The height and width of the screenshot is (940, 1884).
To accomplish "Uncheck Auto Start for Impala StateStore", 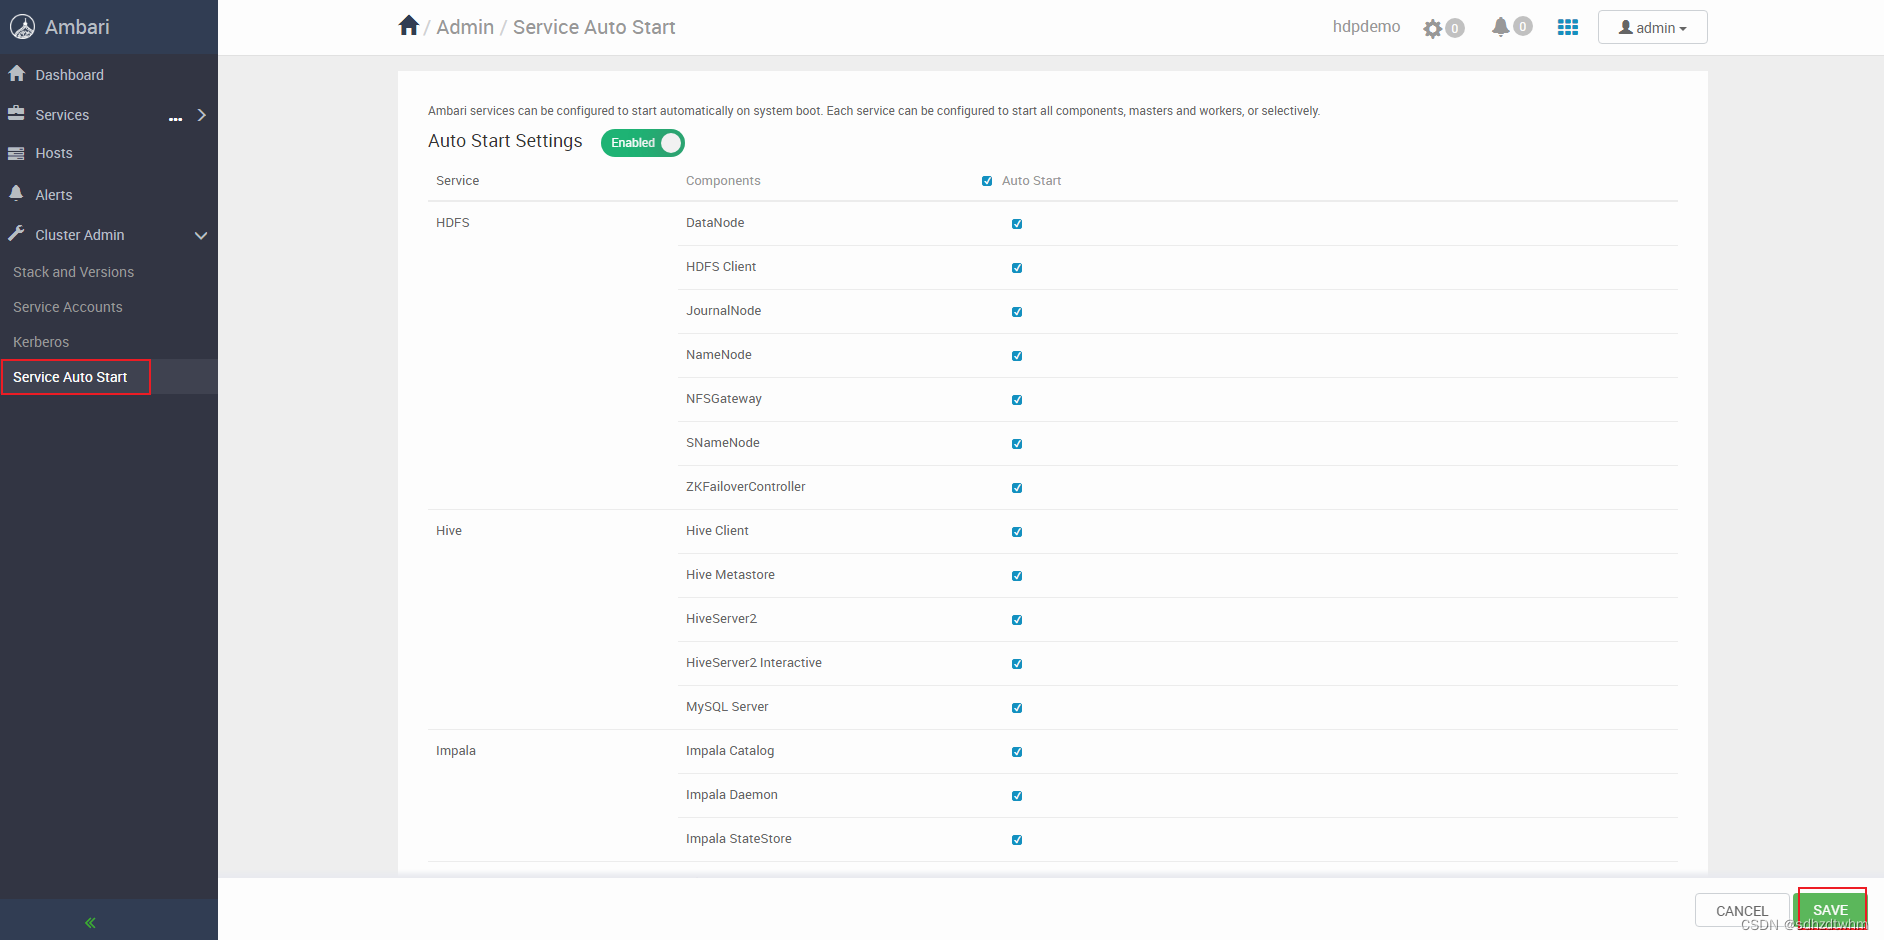I will click(1017, 840).
